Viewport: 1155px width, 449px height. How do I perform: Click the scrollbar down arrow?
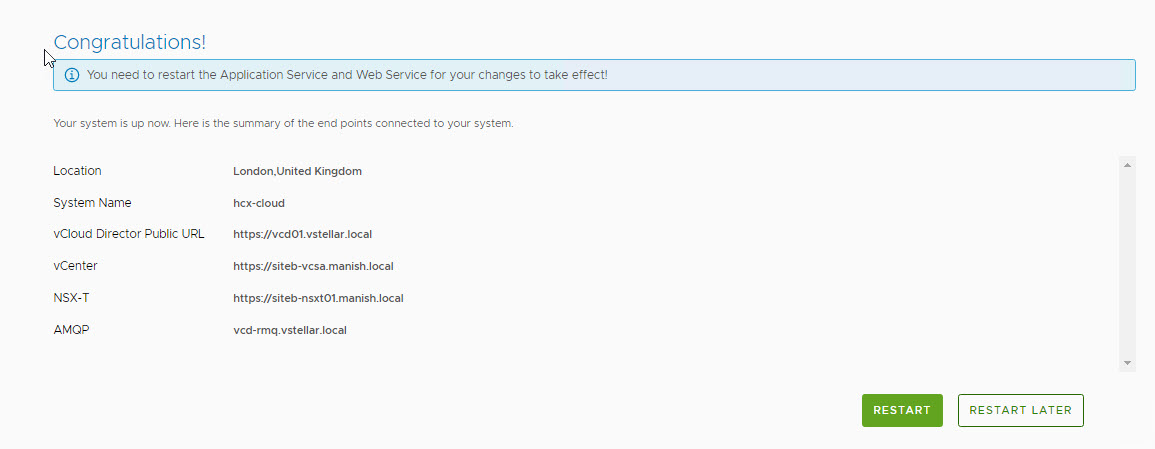tap(1127, 363)
